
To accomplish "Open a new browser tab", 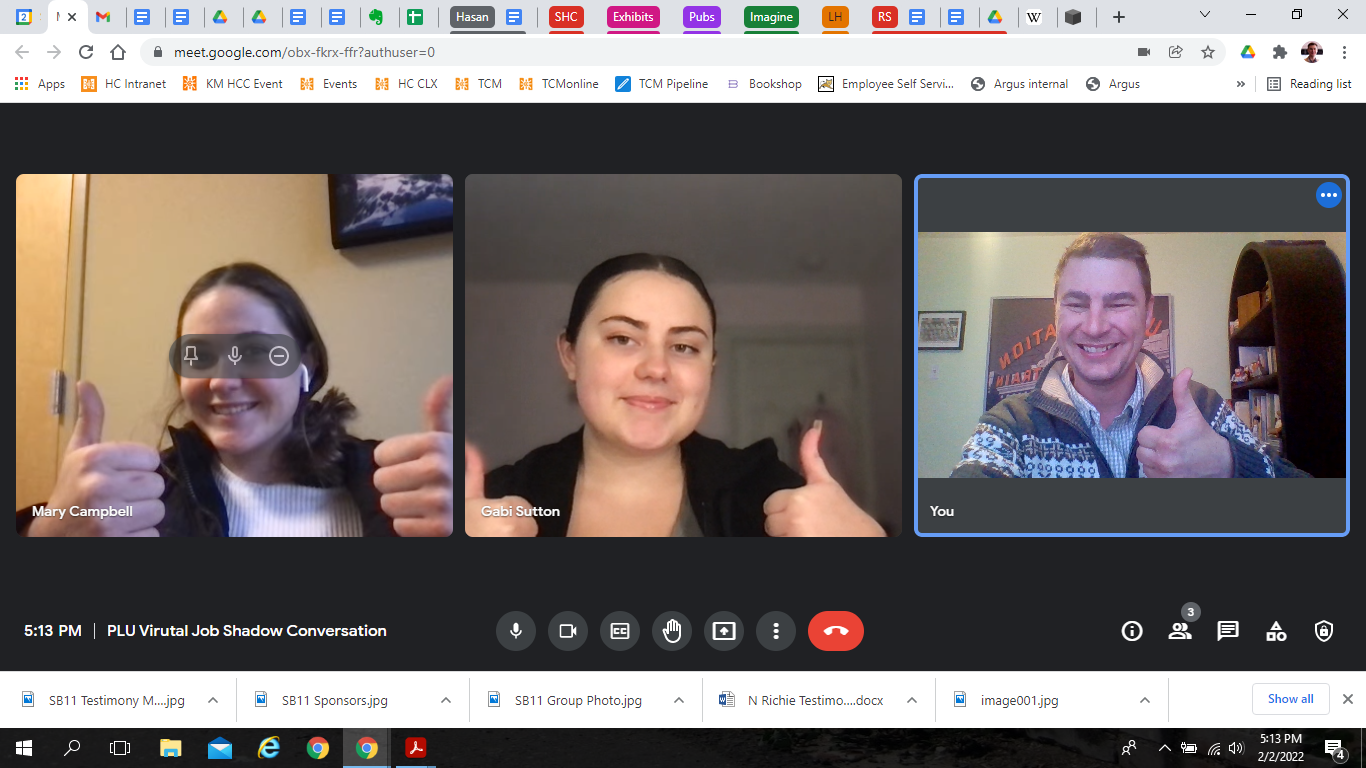I will coord(1119,17).
